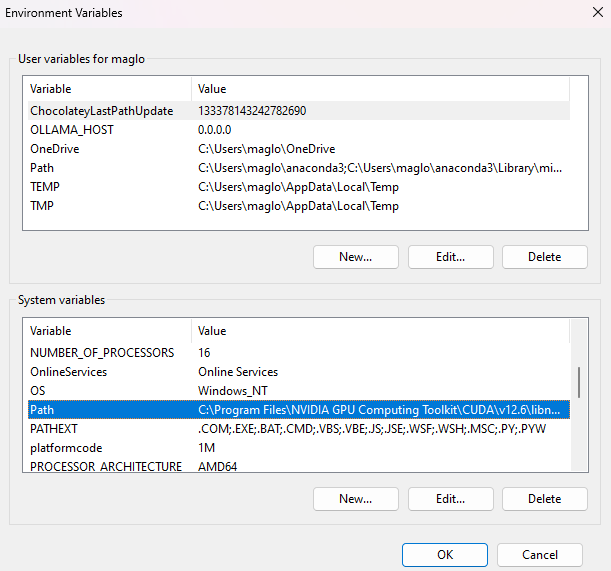The image size is (611, 571).
Task: Select the user Path variable with anaconda3
Action: coord(299,168)
